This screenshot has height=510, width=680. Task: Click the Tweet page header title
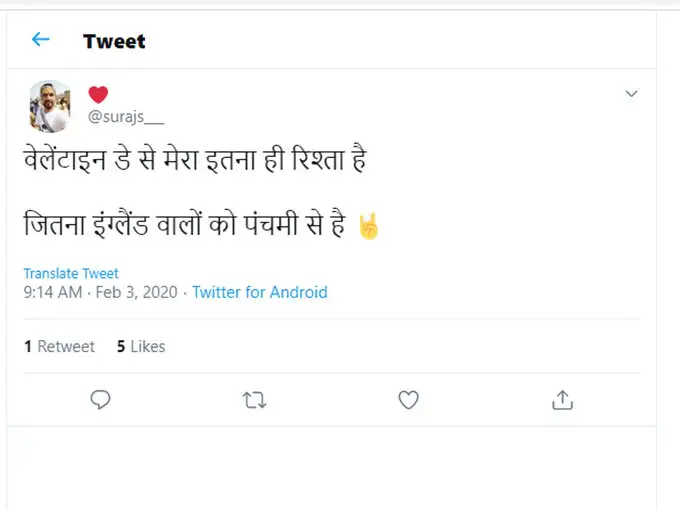coord(114,41)
